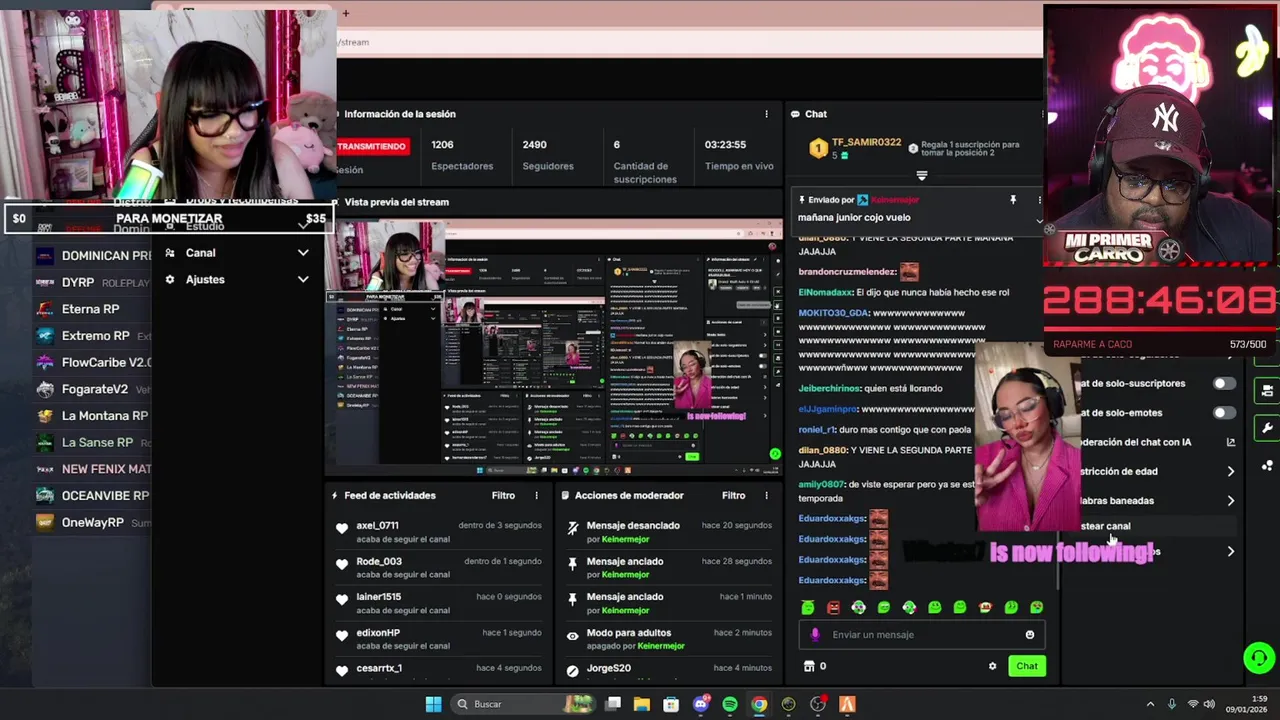Open the age restriction submenu arrow
The height and width of the screenshot is (720, 1280).
pyautogui.click(x=1231, y=471)
